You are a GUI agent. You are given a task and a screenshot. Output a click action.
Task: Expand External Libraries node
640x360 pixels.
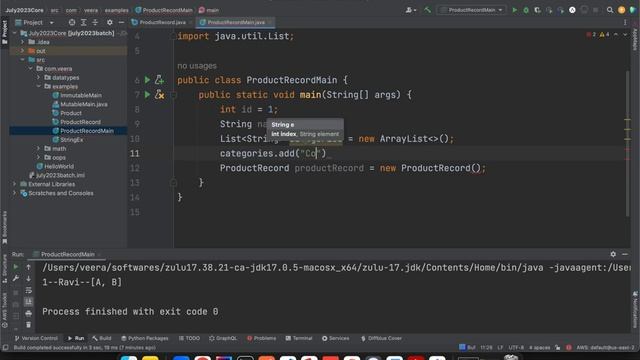[15, 184]
